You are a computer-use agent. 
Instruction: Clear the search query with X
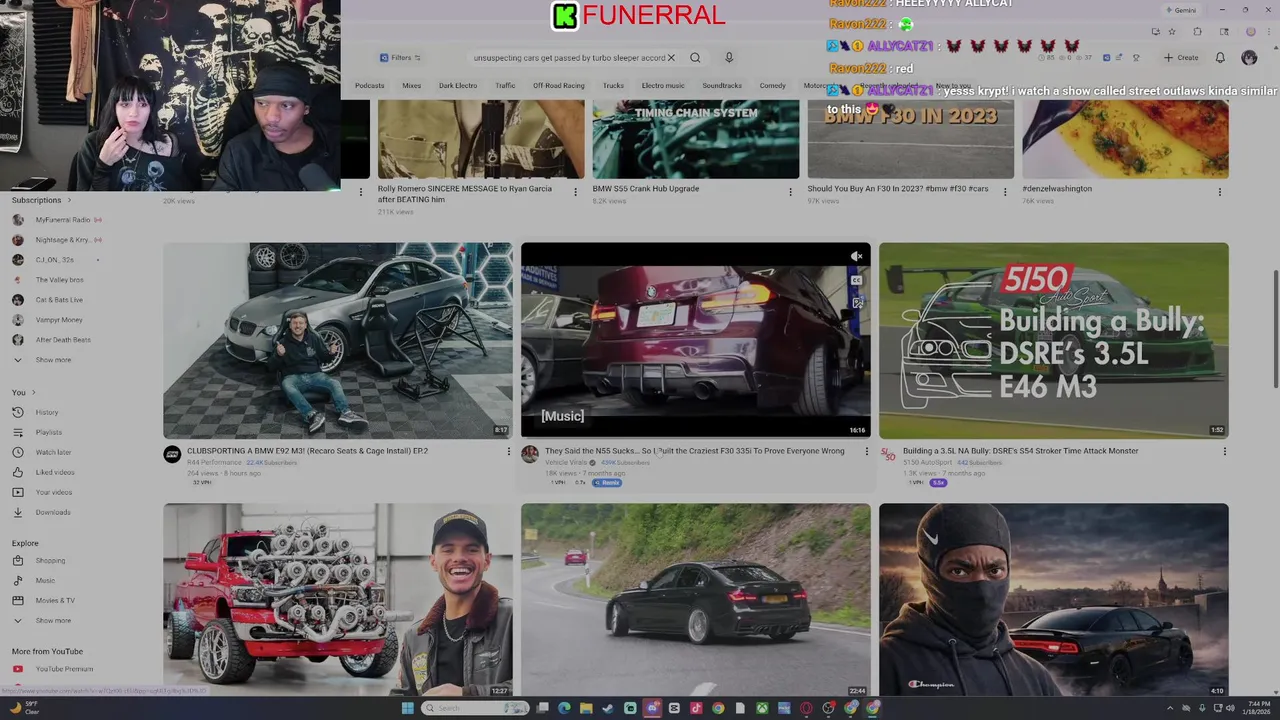point(671,58)
